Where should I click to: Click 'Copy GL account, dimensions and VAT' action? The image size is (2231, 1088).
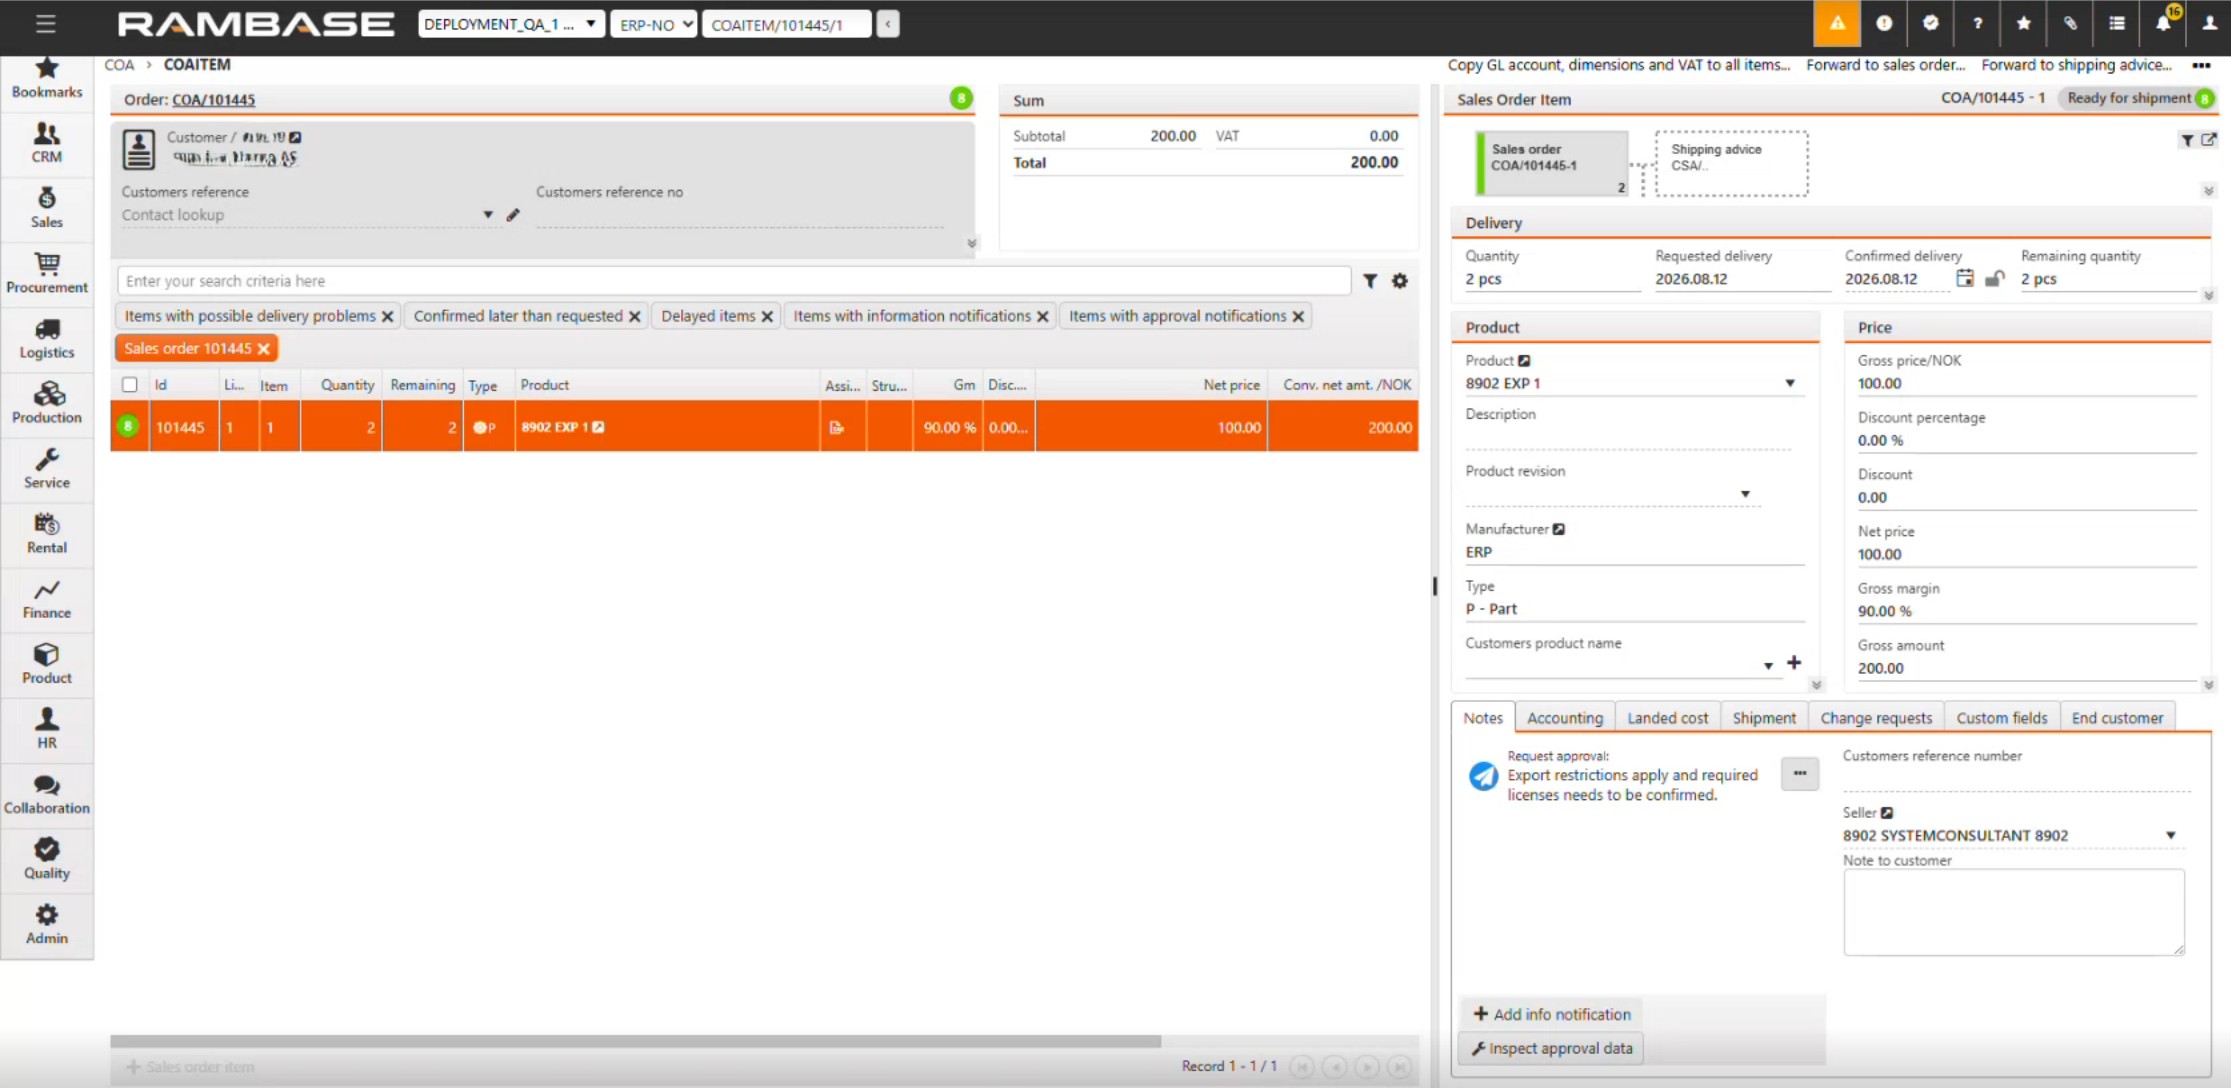coord(1618,65)
